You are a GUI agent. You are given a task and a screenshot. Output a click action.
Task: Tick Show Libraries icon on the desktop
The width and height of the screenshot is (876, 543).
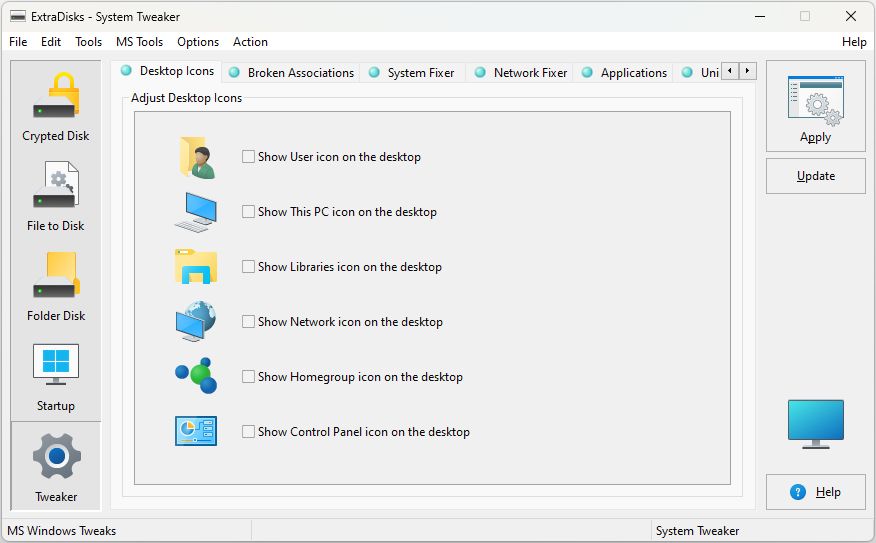(249, 267)
